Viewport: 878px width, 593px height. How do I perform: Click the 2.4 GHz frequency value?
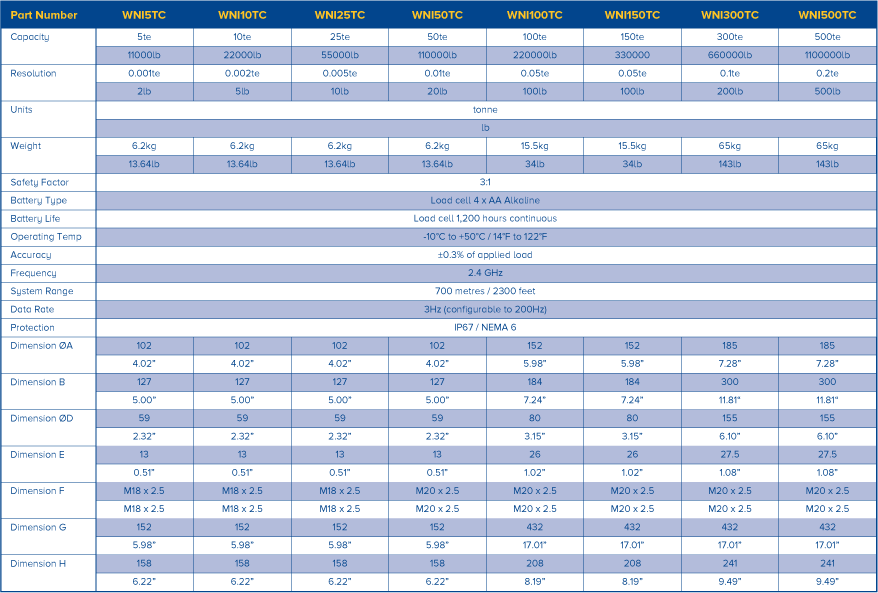485,273
